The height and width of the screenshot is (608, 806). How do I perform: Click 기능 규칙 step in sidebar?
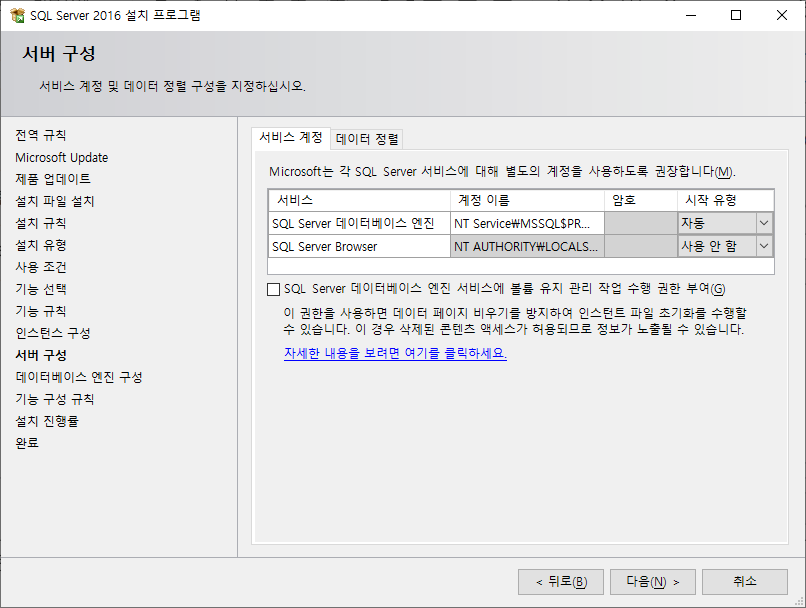pyautogui.click(x=41, y=311)
